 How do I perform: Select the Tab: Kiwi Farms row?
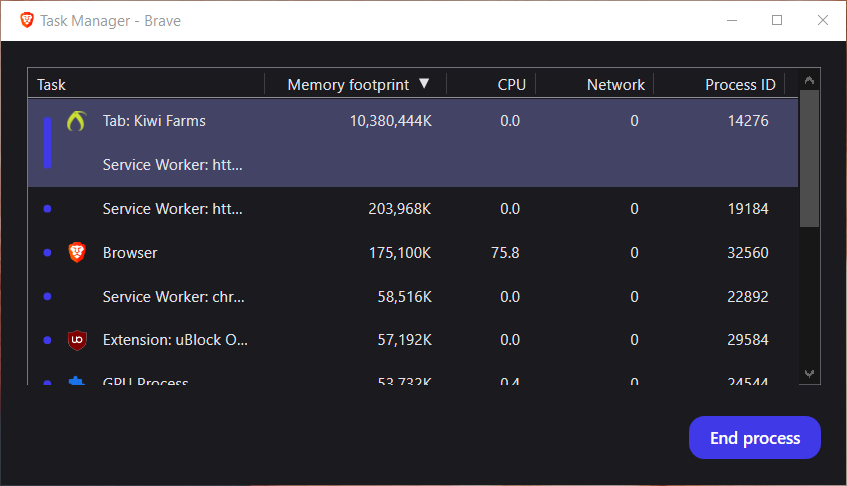pyautogui.click(x=413, y=121)
